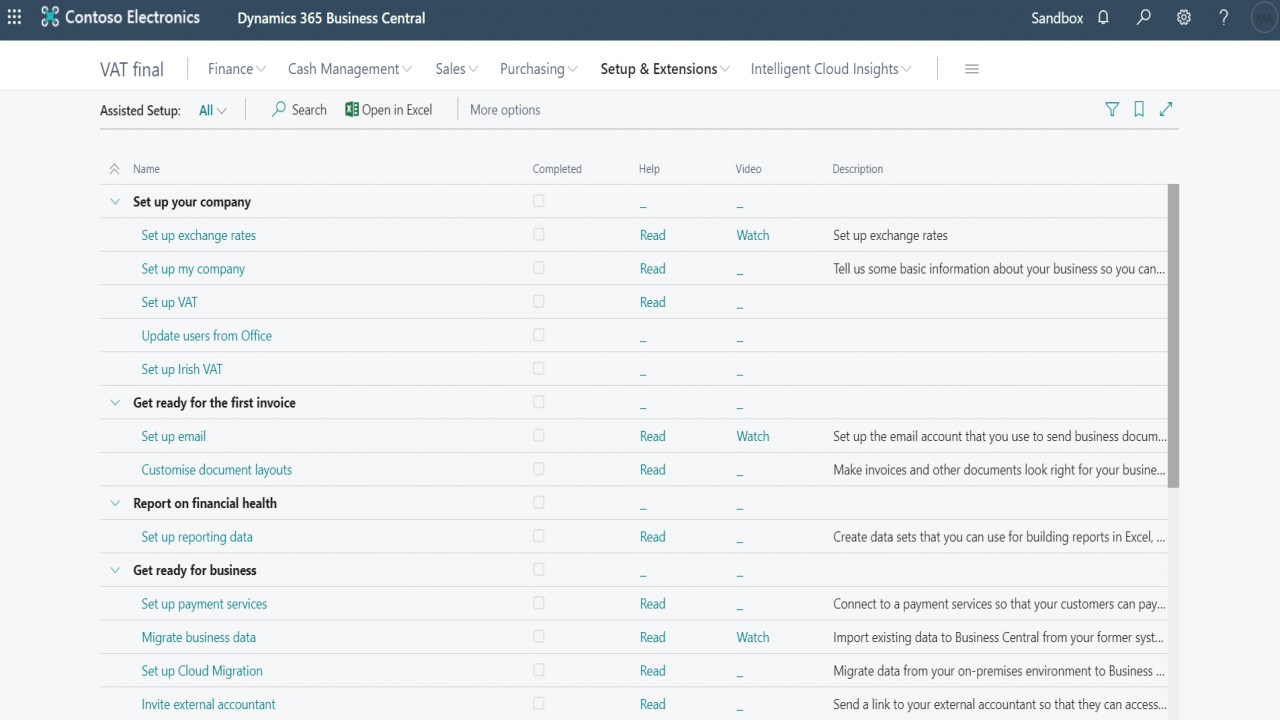Click the bookmark icon

(x=1139, y=110)
